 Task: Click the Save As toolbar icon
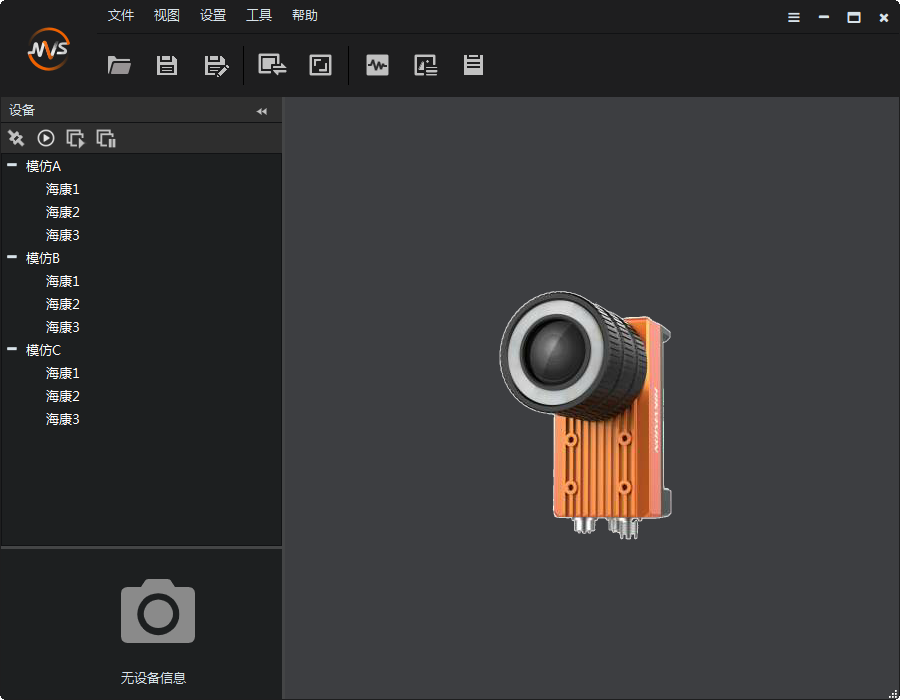click(215, 65)
